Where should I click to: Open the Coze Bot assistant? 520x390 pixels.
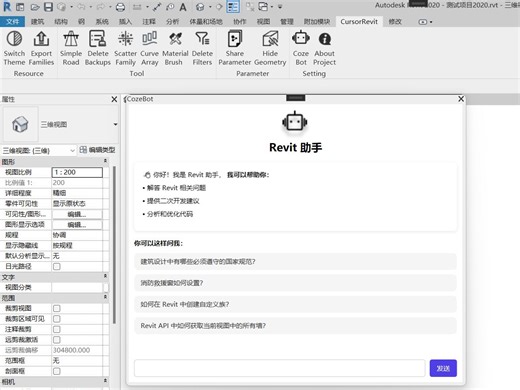coord(301,48)
